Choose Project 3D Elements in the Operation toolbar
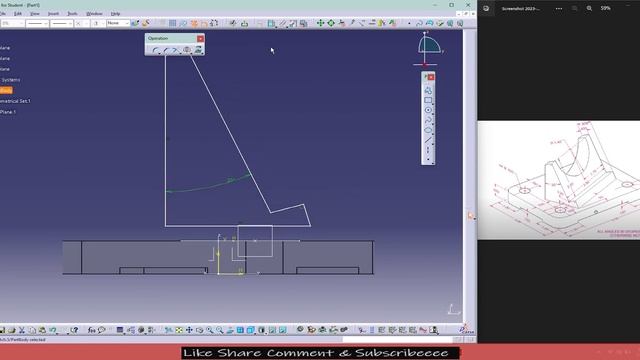Image resolution: width=640 pixels, height=360 pixels. point(198,50)
